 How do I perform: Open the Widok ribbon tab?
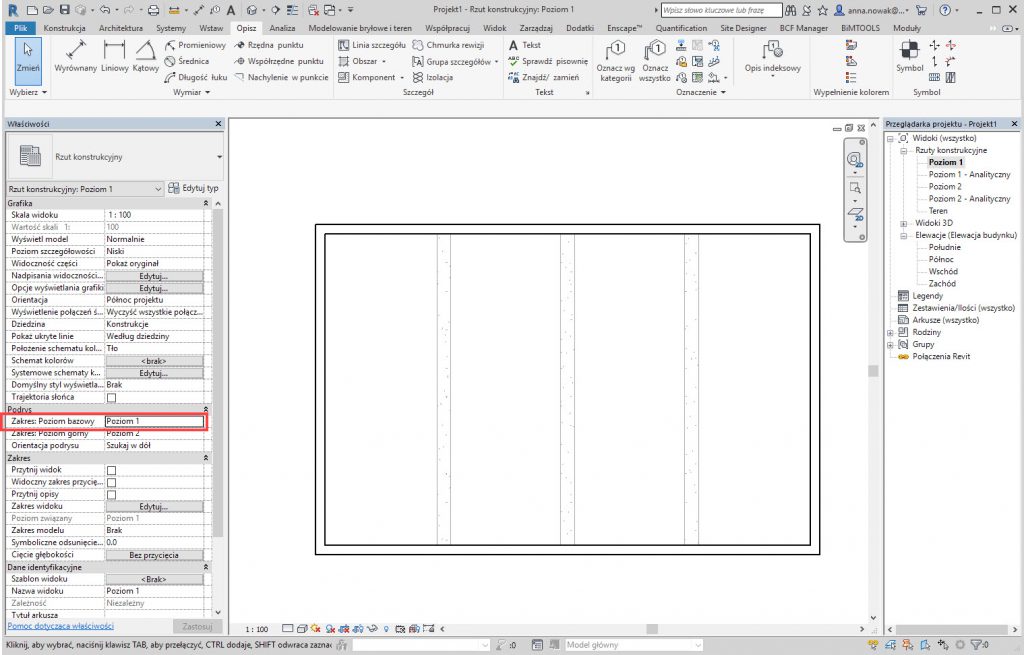[494, 28]
